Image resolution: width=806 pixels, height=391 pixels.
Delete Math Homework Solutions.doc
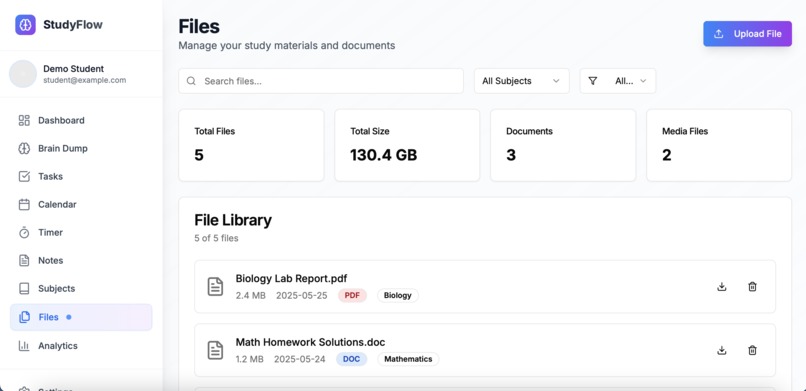pyautogui.click(x=752, y=350)
